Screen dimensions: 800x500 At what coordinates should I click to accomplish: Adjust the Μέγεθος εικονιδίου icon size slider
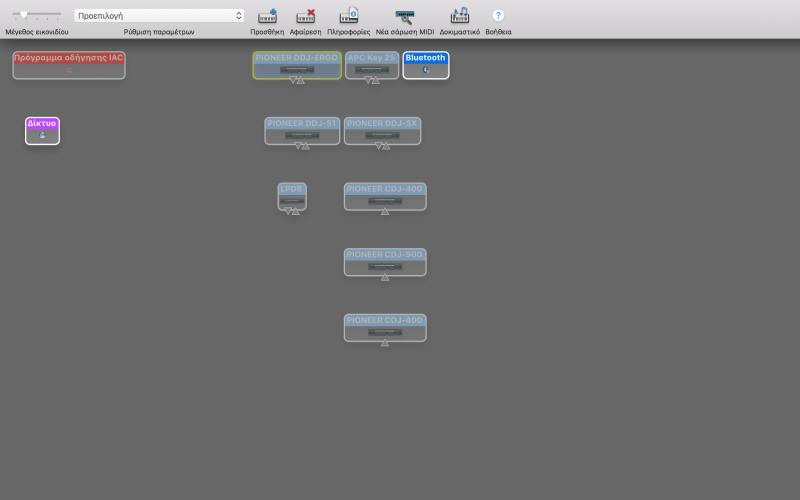(x=24, y=16)
